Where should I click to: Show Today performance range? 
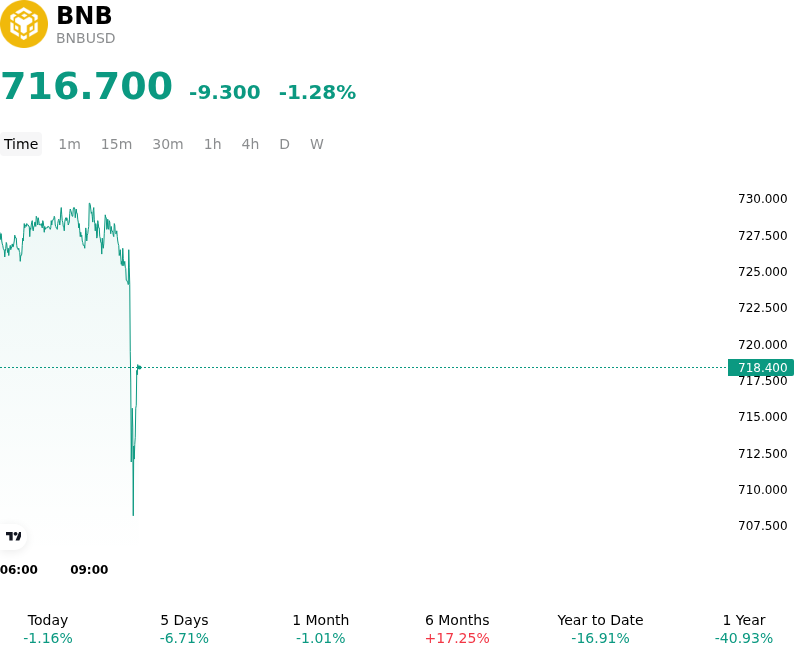click(x=48, y=629)
